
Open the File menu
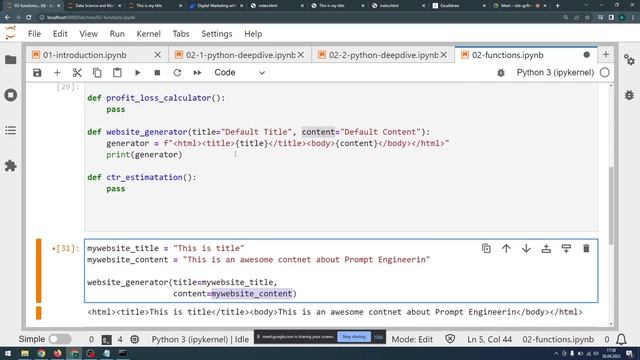point(34,34)
